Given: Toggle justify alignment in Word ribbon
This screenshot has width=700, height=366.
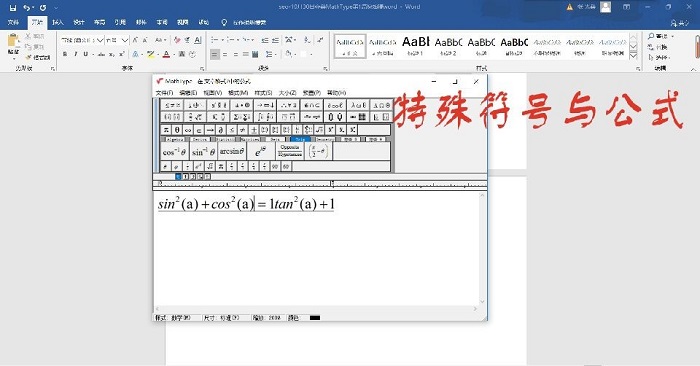Looking at the screenshot, I should pos(245,54).
